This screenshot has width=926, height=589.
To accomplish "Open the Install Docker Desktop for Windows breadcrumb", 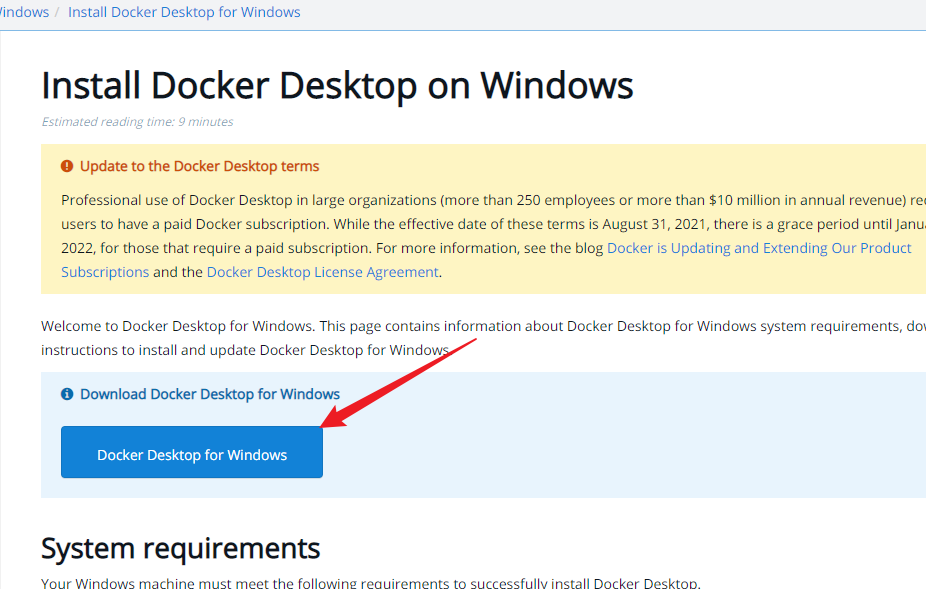I will (184, 12).
